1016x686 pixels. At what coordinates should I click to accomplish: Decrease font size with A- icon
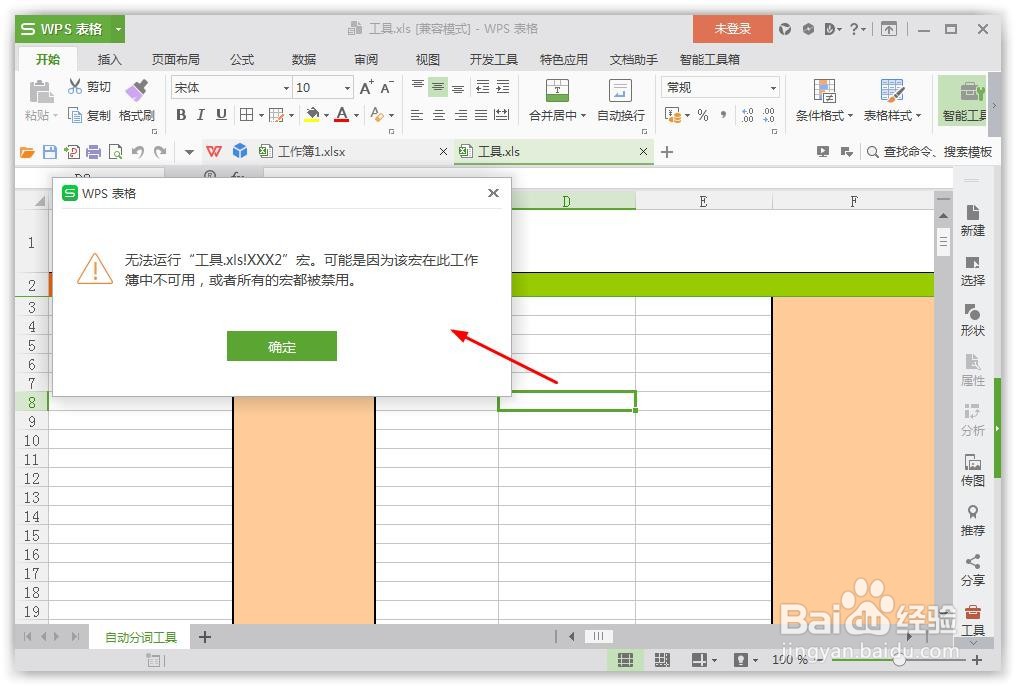[387, 87]
